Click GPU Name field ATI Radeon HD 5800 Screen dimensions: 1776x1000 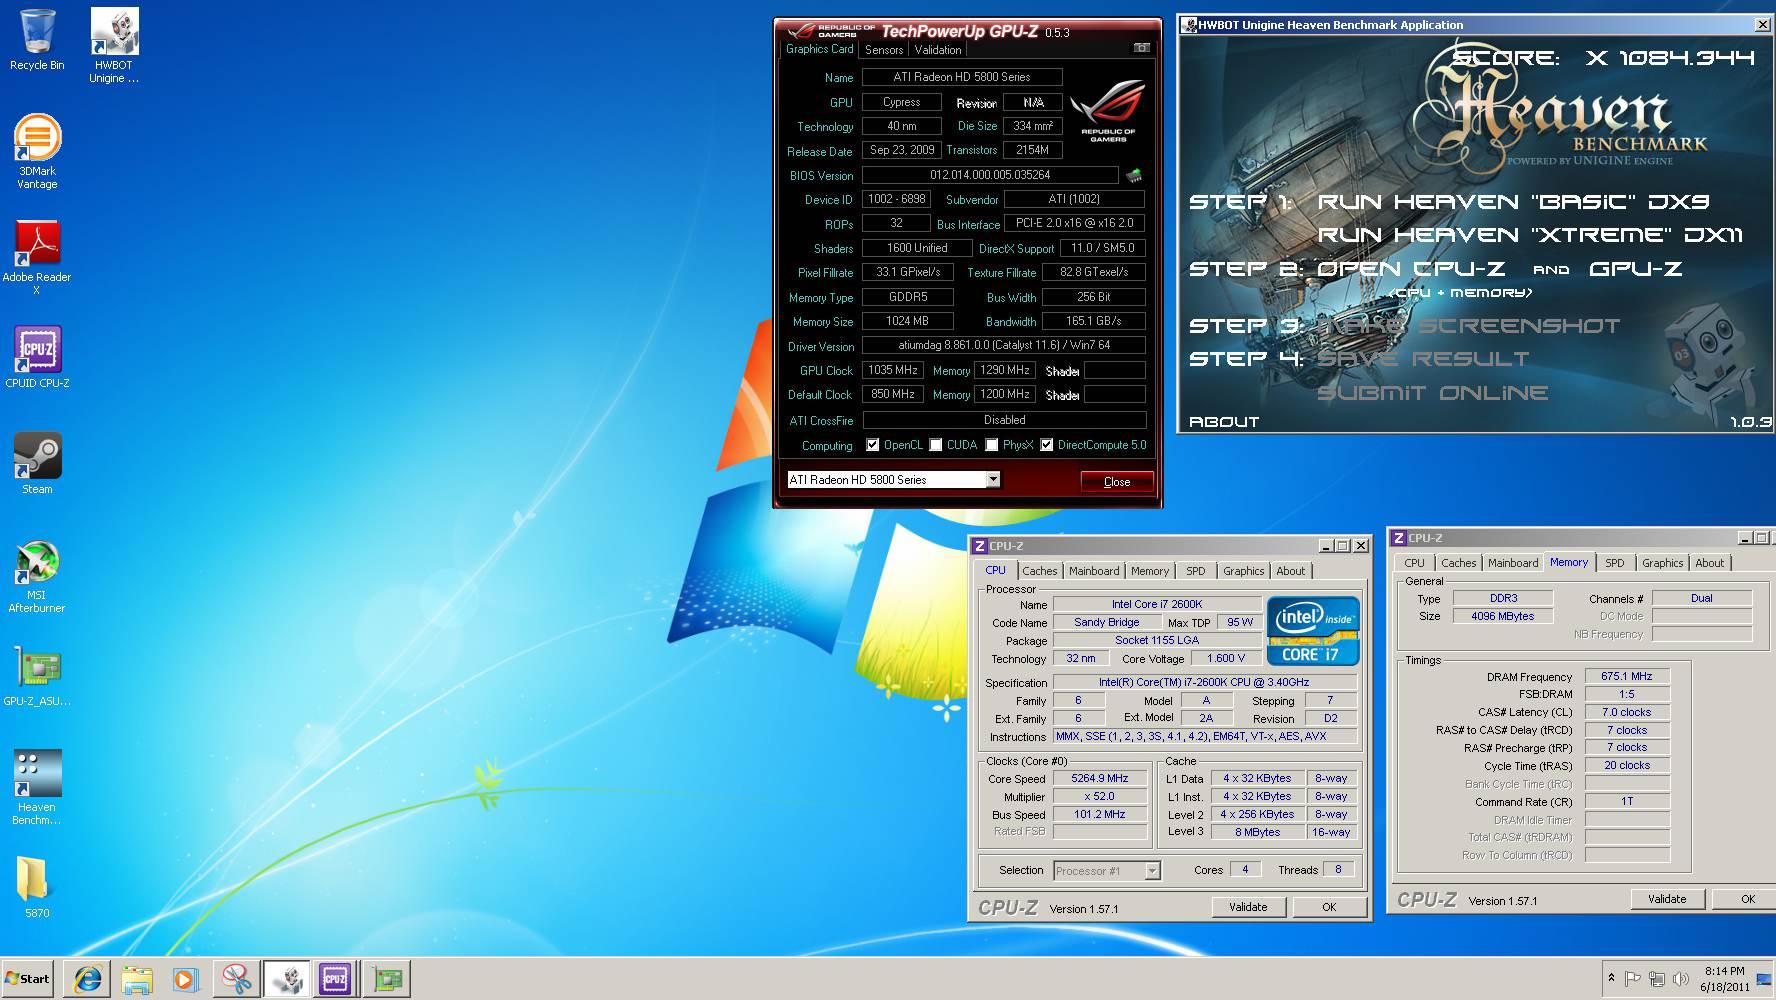click(962, 77)
